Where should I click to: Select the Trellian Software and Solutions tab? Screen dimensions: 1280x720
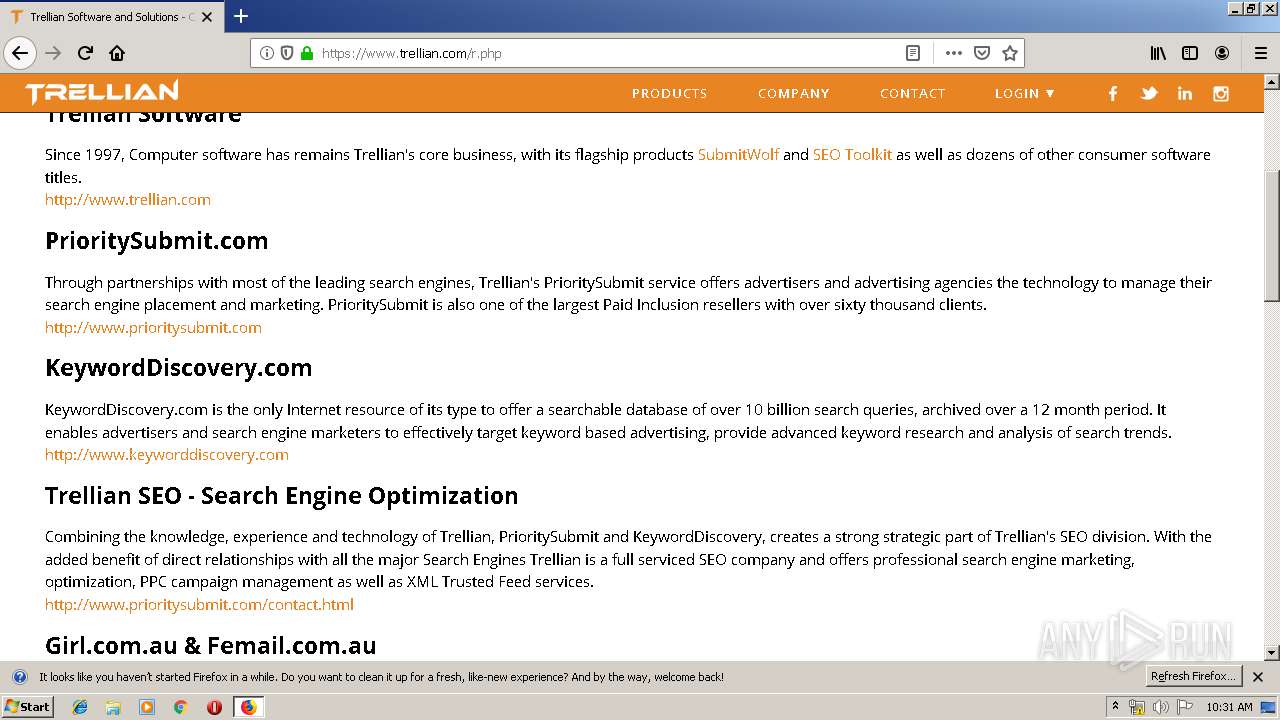click(111, 17)
